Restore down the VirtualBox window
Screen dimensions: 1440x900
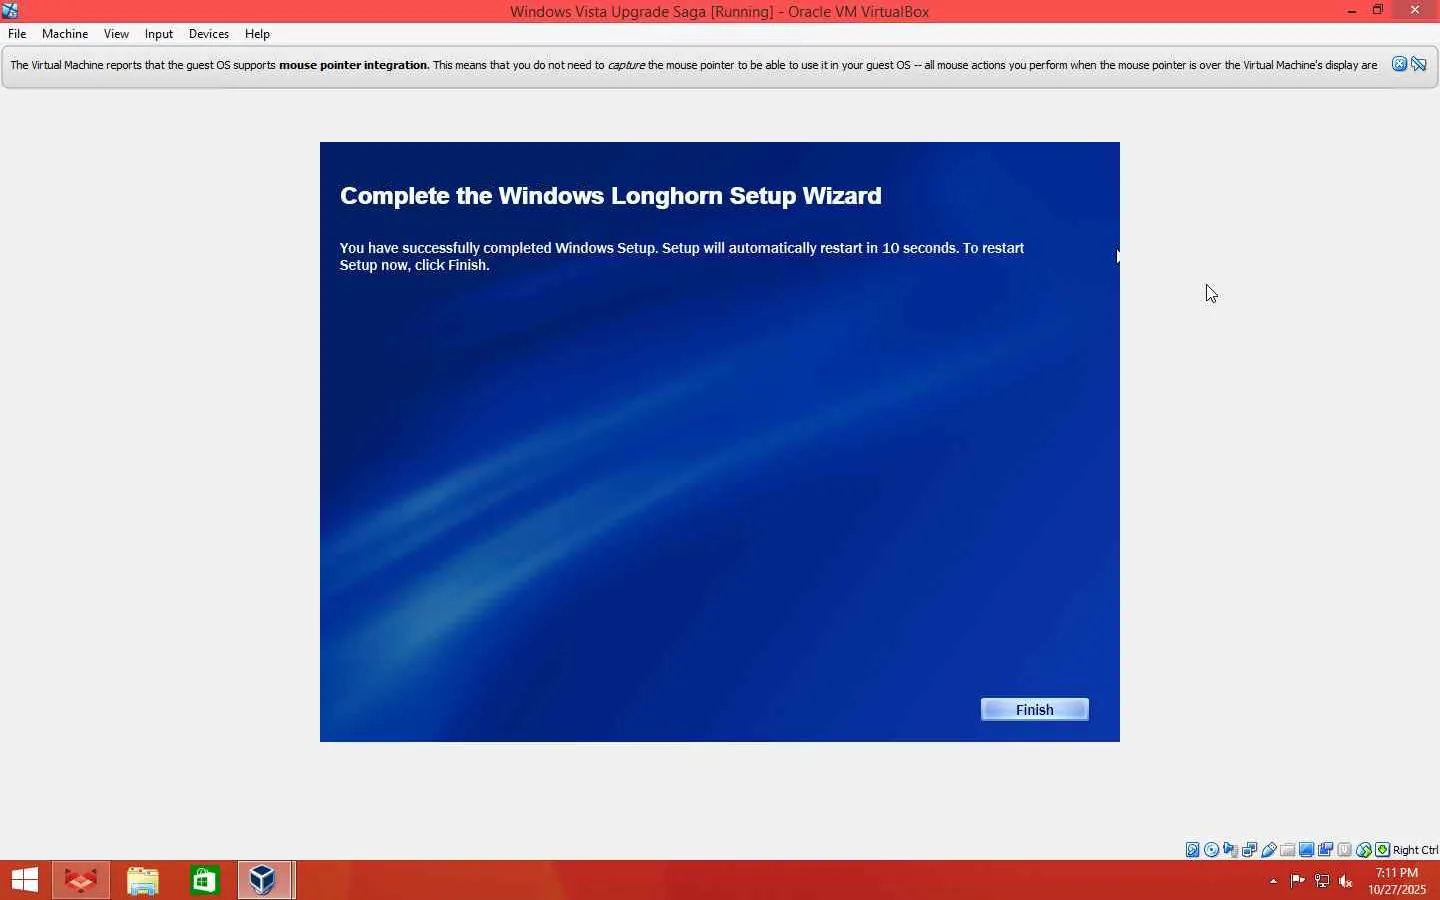click(x=1378, y=11)
